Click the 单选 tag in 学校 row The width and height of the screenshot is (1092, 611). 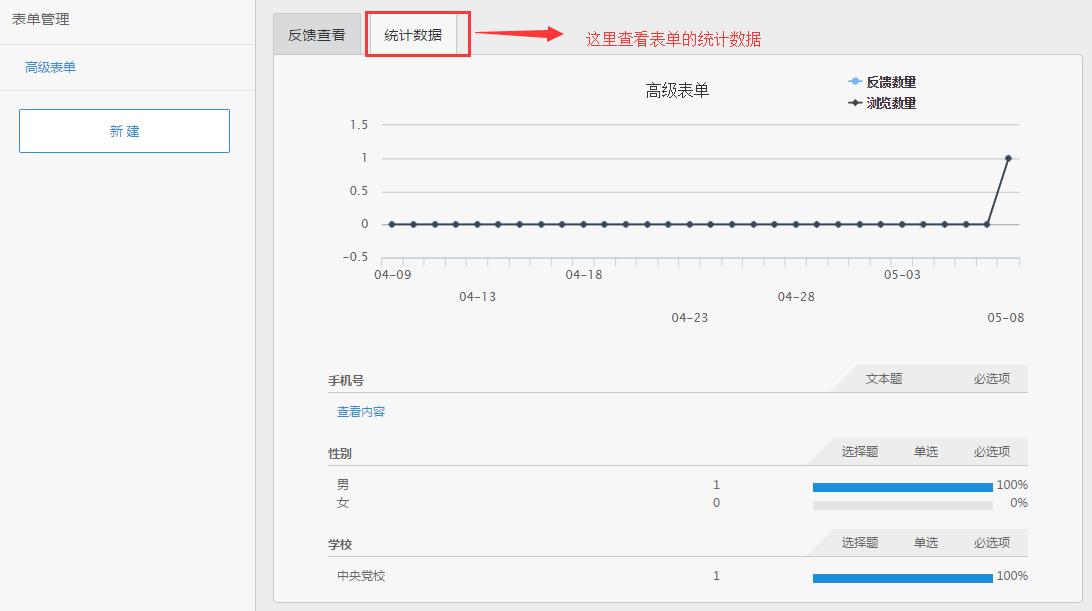(x=926, y=543)
